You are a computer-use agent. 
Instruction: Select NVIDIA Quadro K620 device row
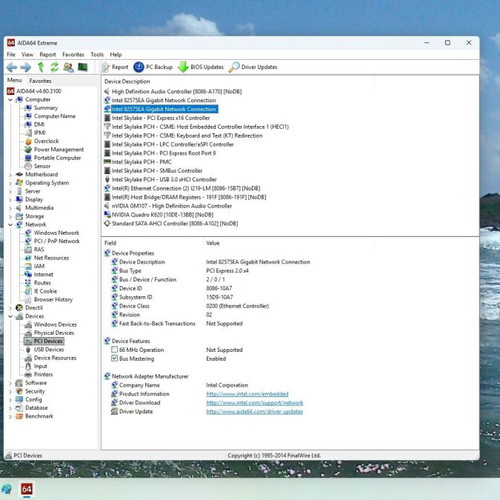pyautogui.click(x=162, y=215)
